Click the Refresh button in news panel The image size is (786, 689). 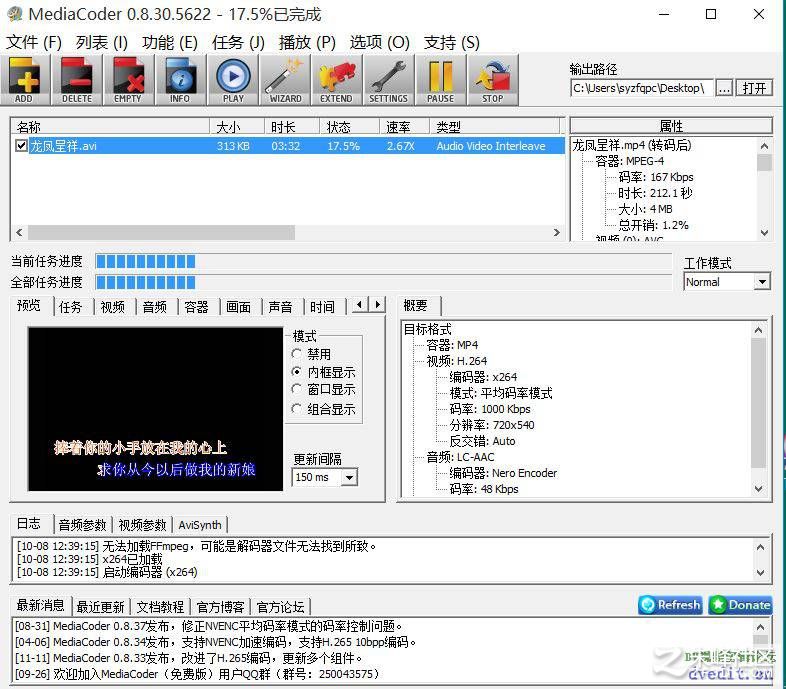(670, 605)
